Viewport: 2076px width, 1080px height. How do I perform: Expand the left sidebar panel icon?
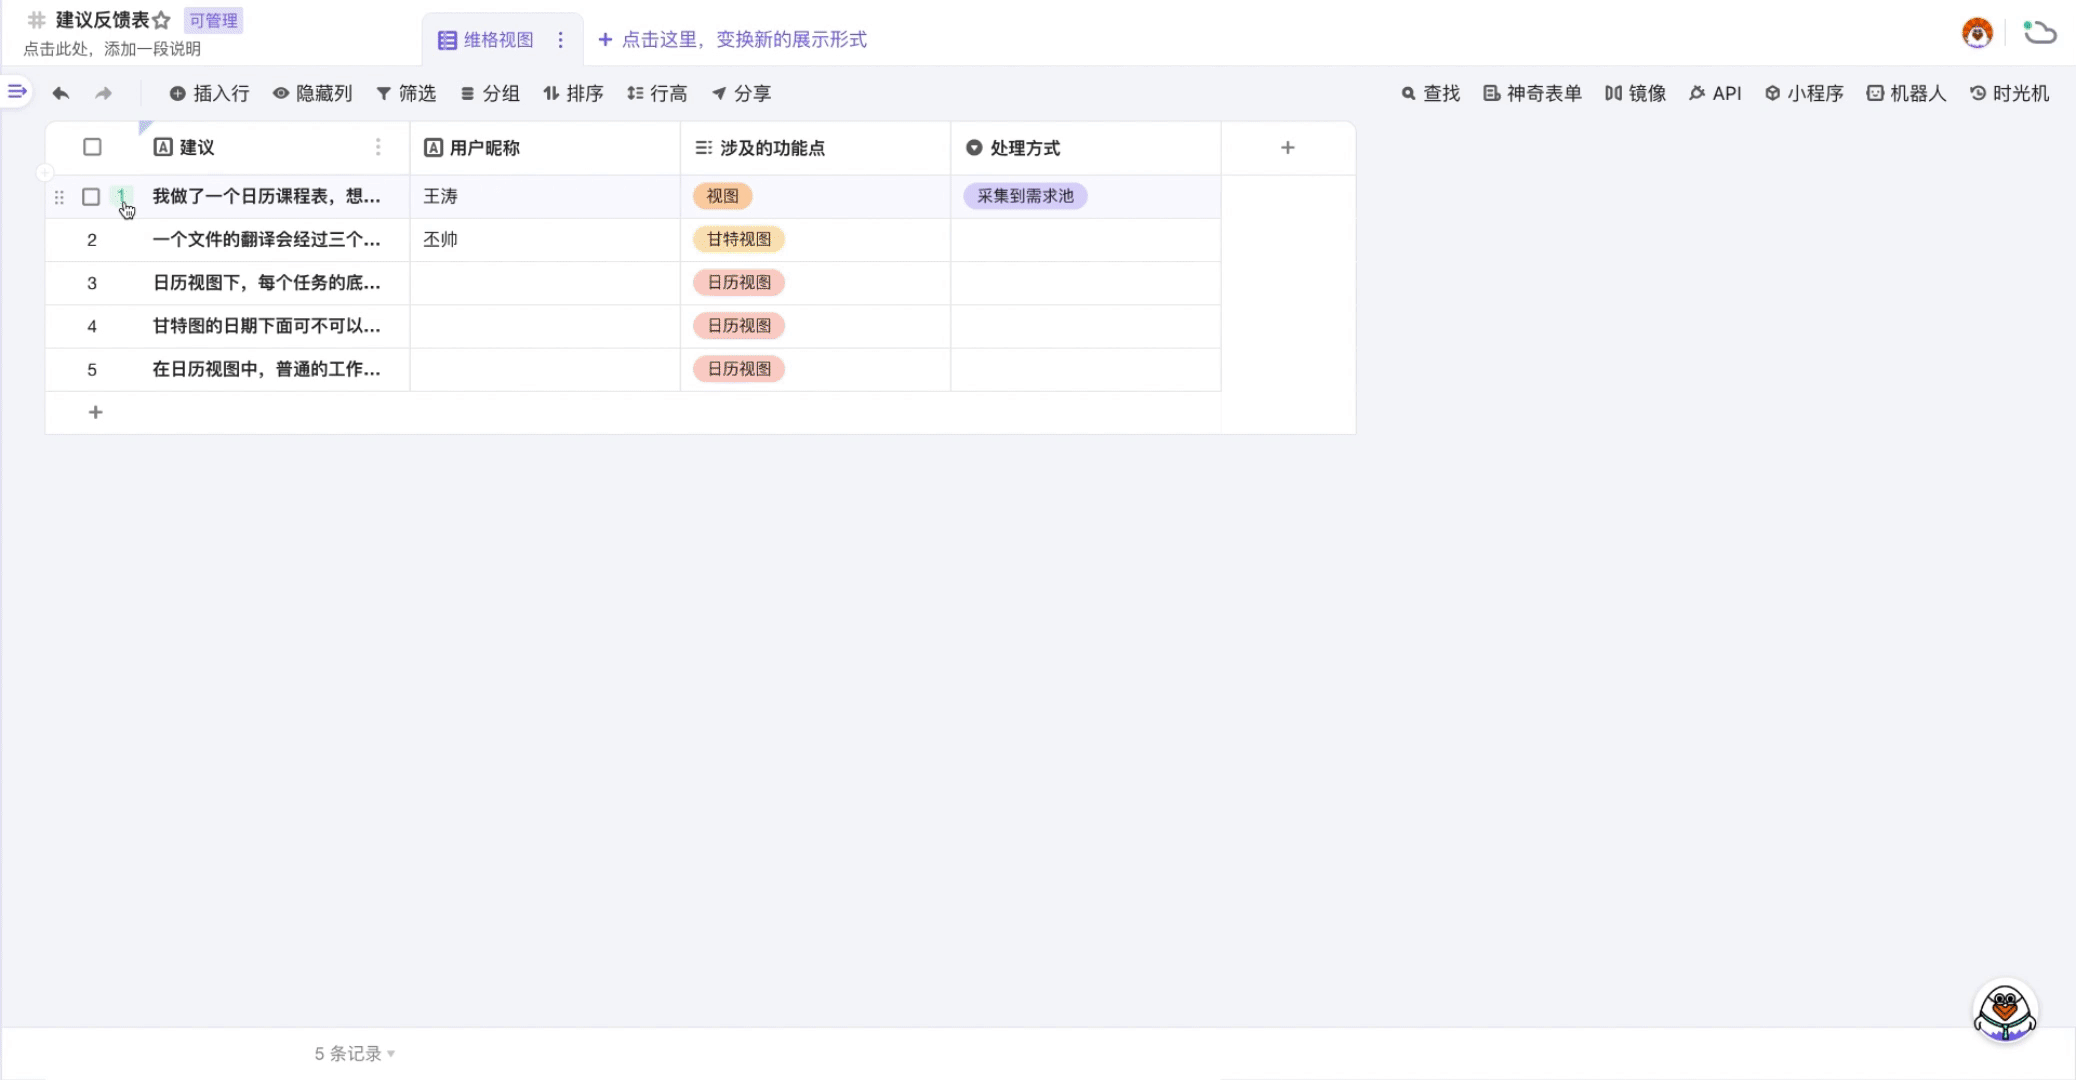(17, 92)
